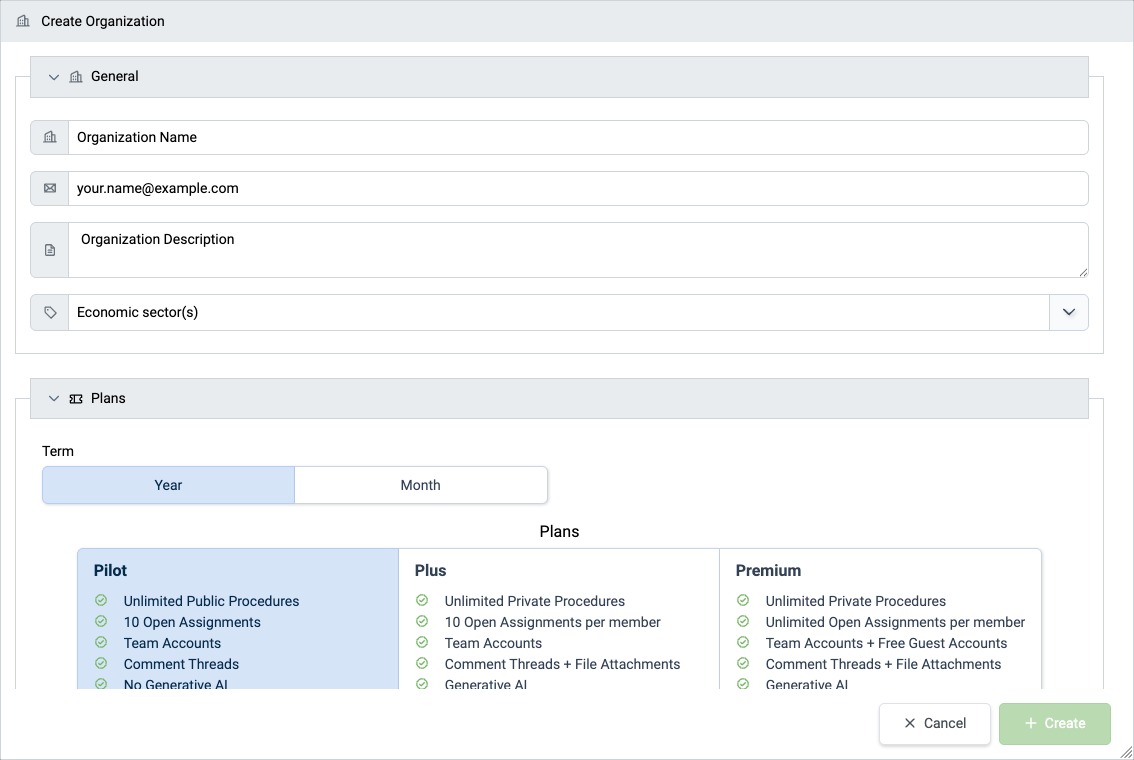Click the Term label
Image resolution: width=1134 pixels, height=760 pixels.
point(58,451)
